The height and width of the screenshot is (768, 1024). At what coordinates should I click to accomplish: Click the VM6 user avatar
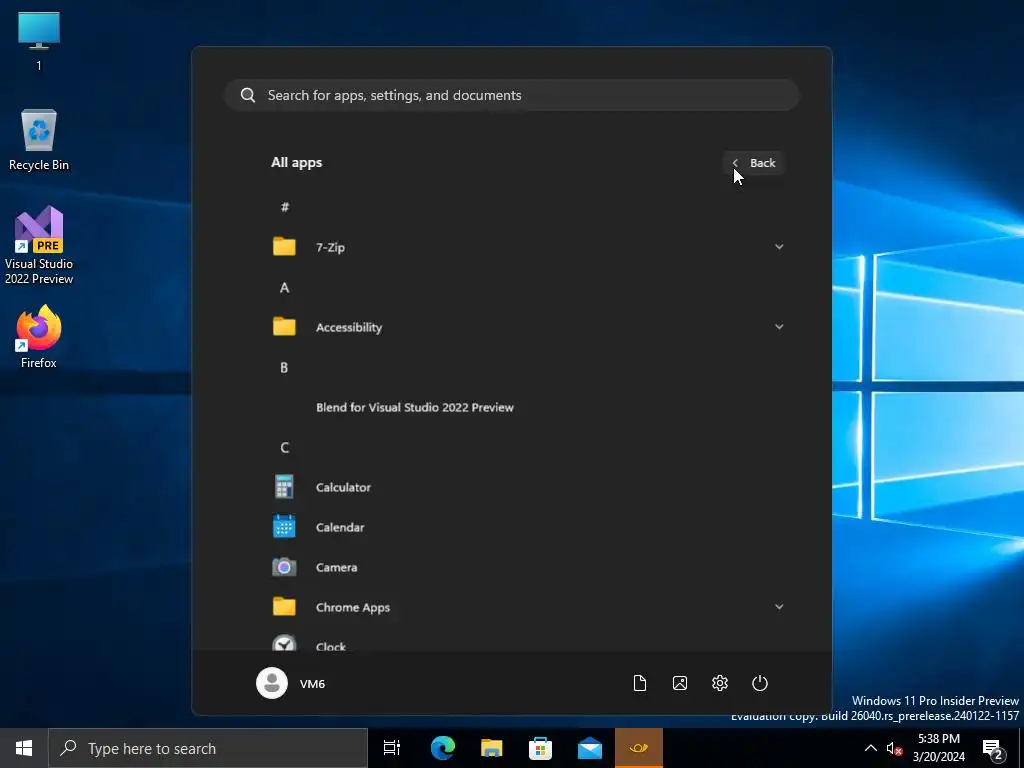click(x=272, y=683)
